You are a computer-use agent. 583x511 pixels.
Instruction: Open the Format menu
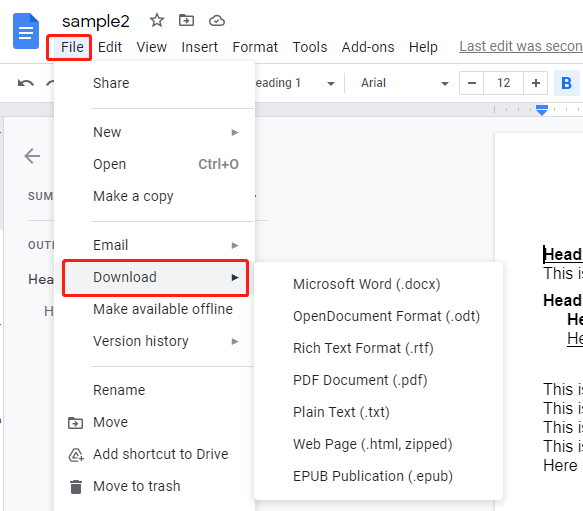[255, 47]
